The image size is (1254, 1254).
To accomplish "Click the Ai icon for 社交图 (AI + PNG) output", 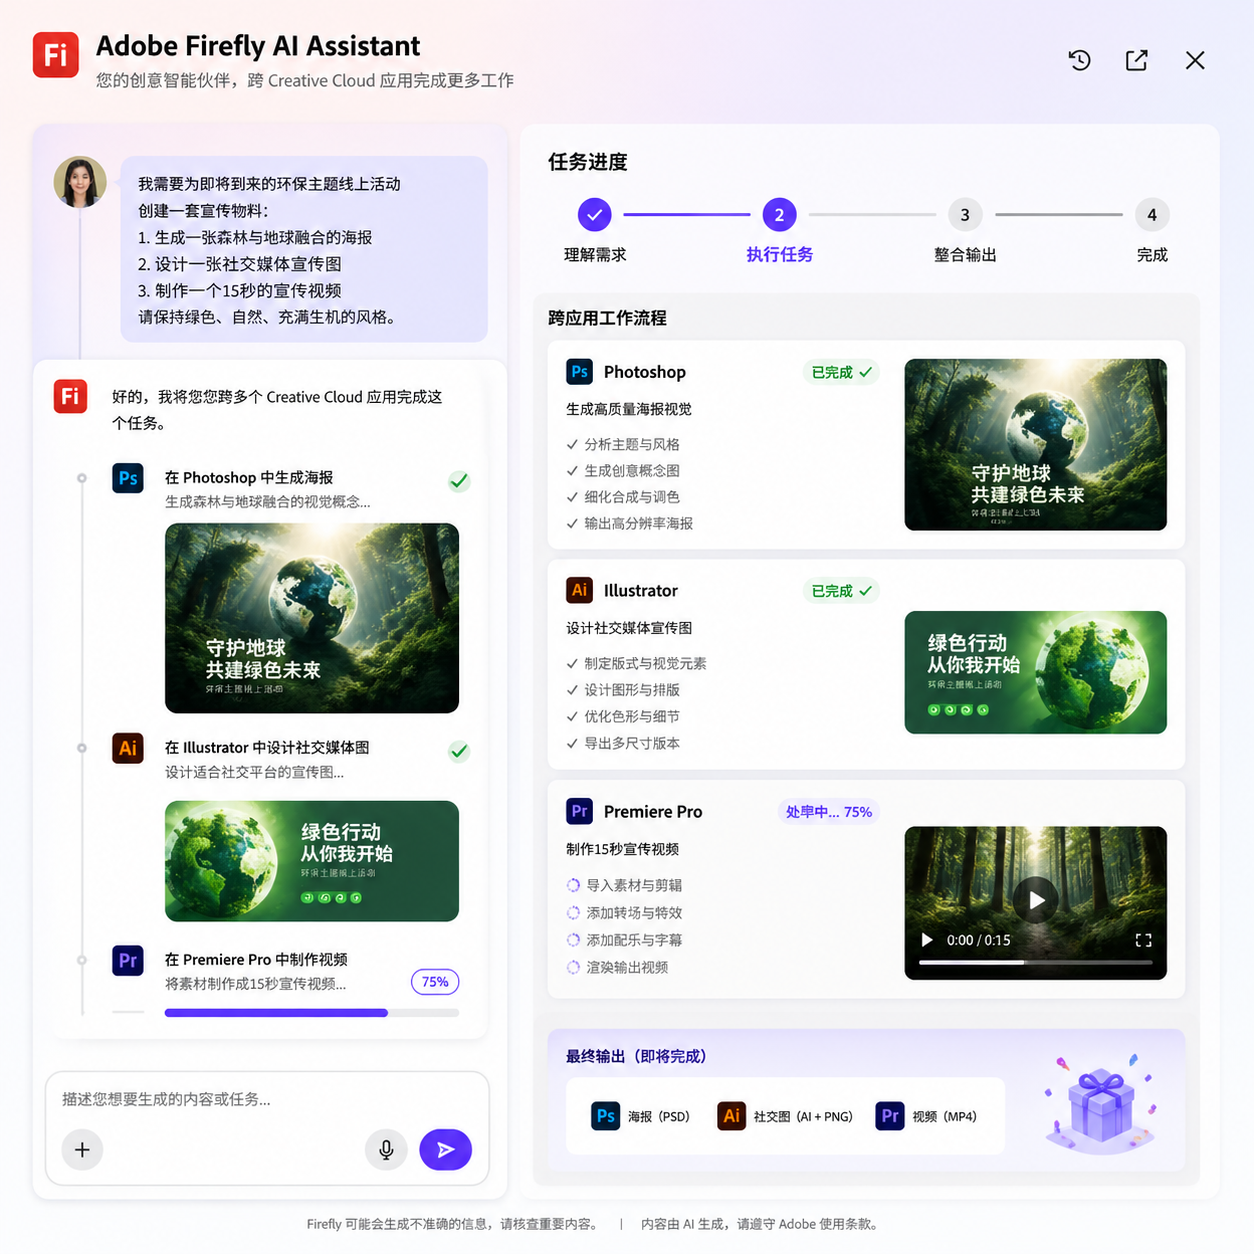I will (732, 1116).
